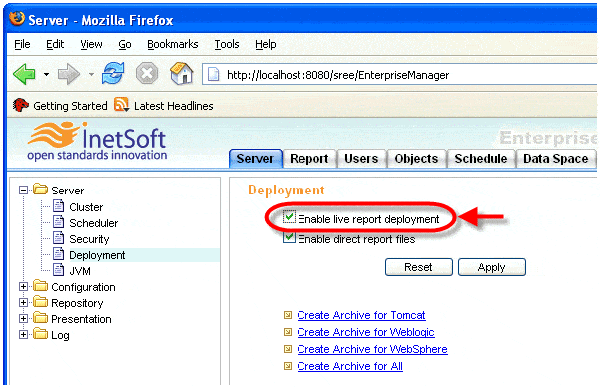The image size is (600, 387).
Task: Open the Edit menu
Action: (x=55, y=44)
